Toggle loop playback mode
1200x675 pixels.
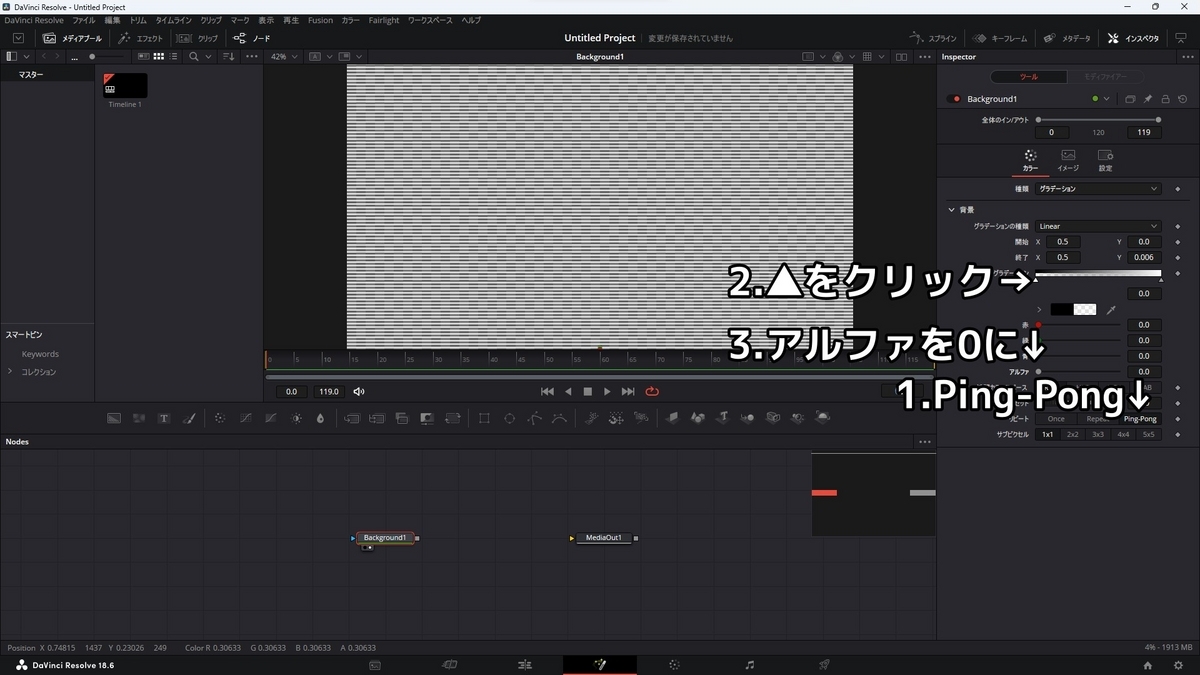point(652,391)
